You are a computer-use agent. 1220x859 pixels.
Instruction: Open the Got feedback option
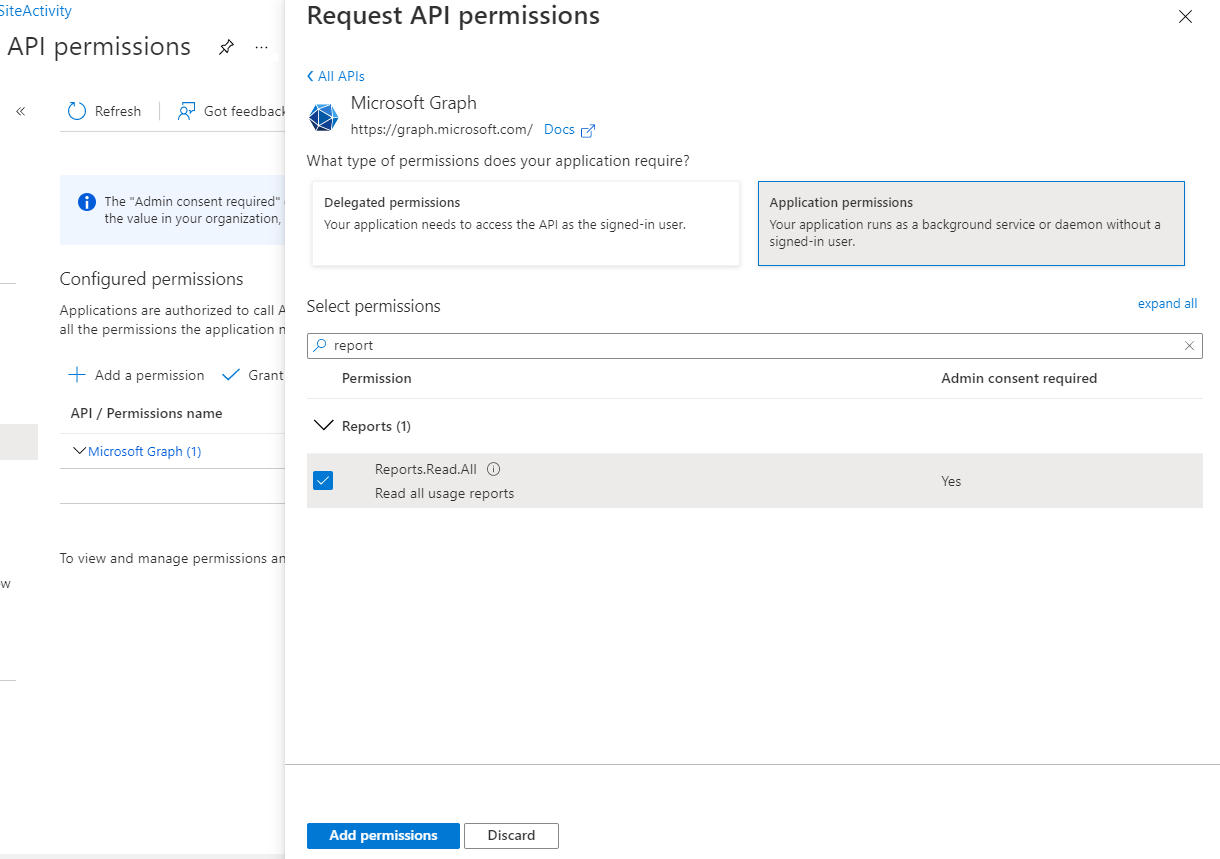pyautogui.click(x=232, y=111)
